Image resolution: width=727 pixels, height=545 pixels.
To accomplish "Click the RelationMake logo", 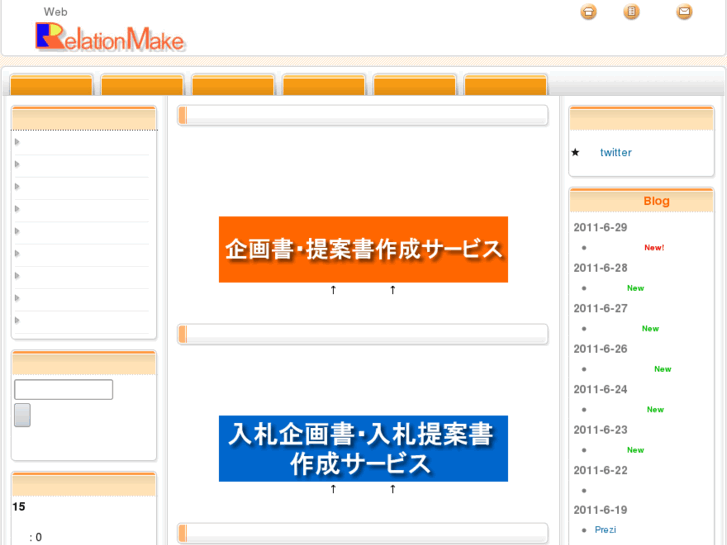I will tap(110, 38).
